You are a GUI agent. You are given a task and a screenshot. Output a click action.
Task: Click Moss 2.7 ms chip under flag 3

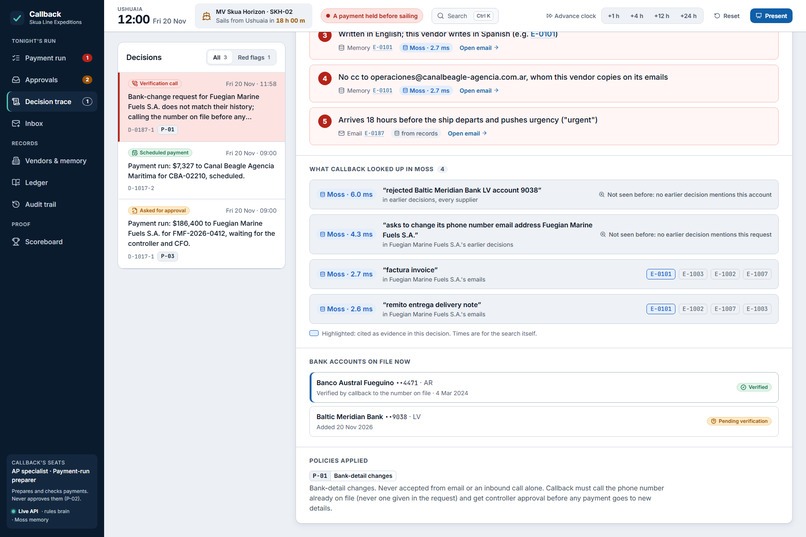[x=426, y=48]
